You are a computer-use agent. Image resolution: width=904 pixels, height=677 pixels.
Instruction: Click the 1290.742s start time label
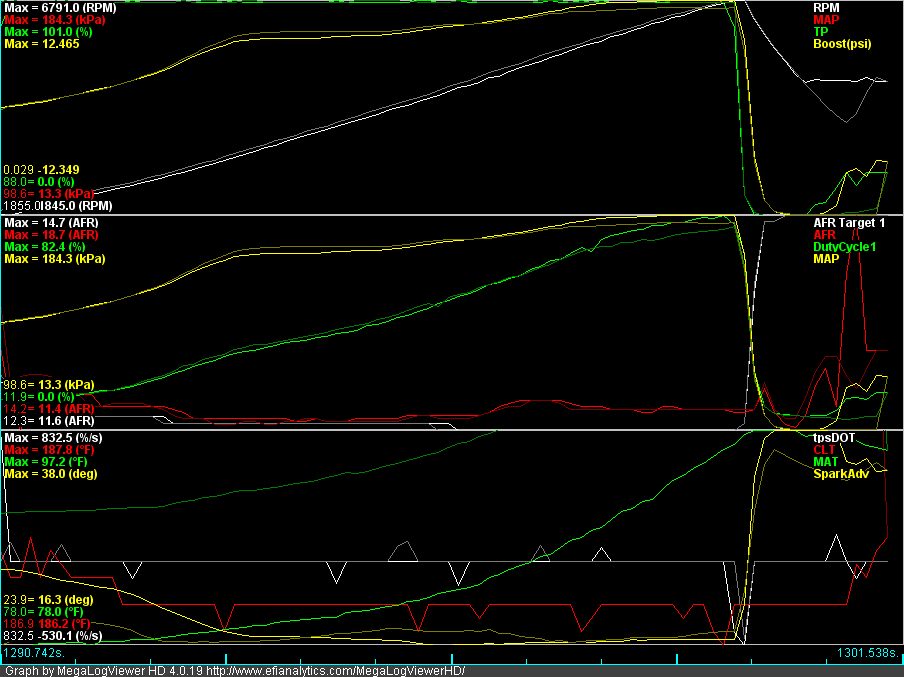[x=33, y=653]
